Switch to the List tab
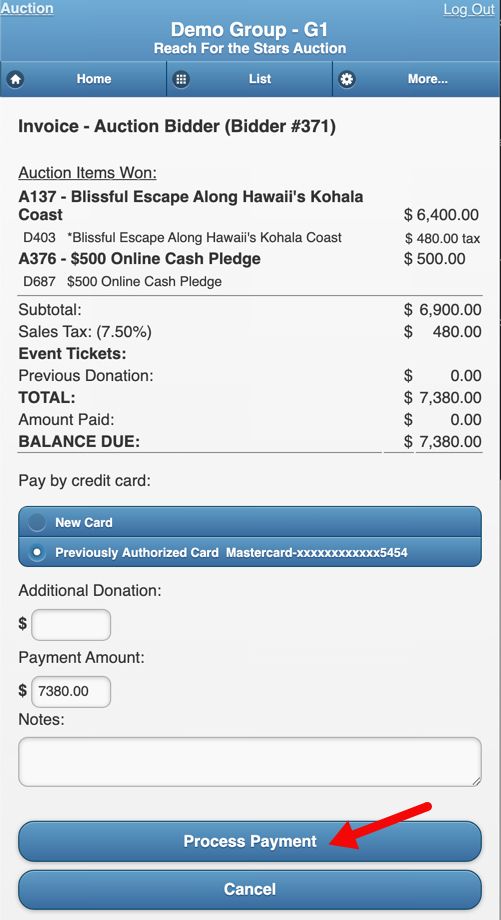 pos(250,79)
